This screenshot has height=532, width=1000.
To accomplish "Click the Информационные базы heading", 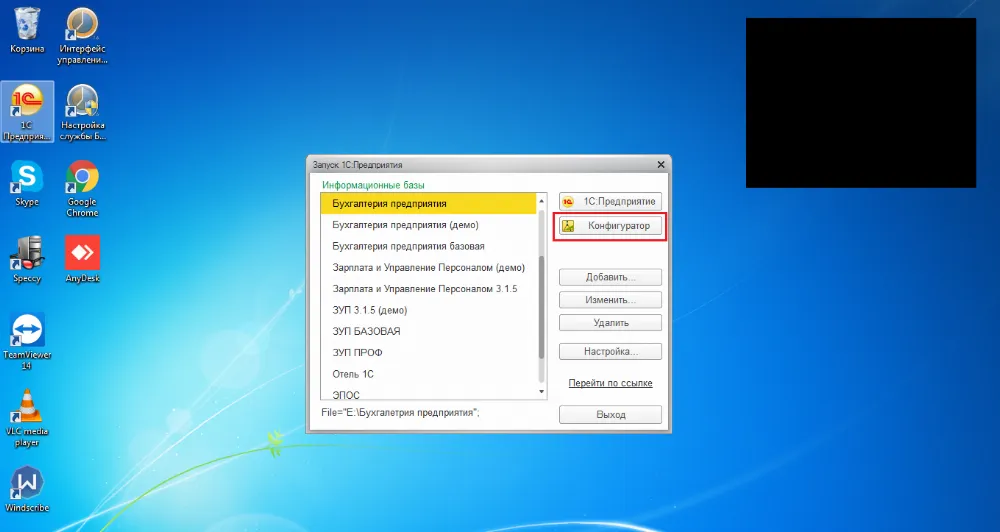I will tap(373, 185).
